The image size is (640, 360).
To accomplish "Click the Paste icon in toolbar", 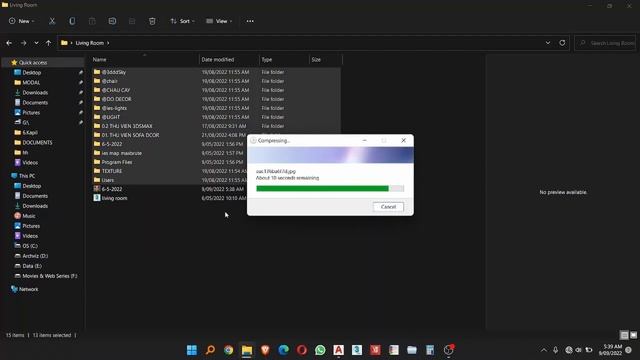I will coord(92,21).
